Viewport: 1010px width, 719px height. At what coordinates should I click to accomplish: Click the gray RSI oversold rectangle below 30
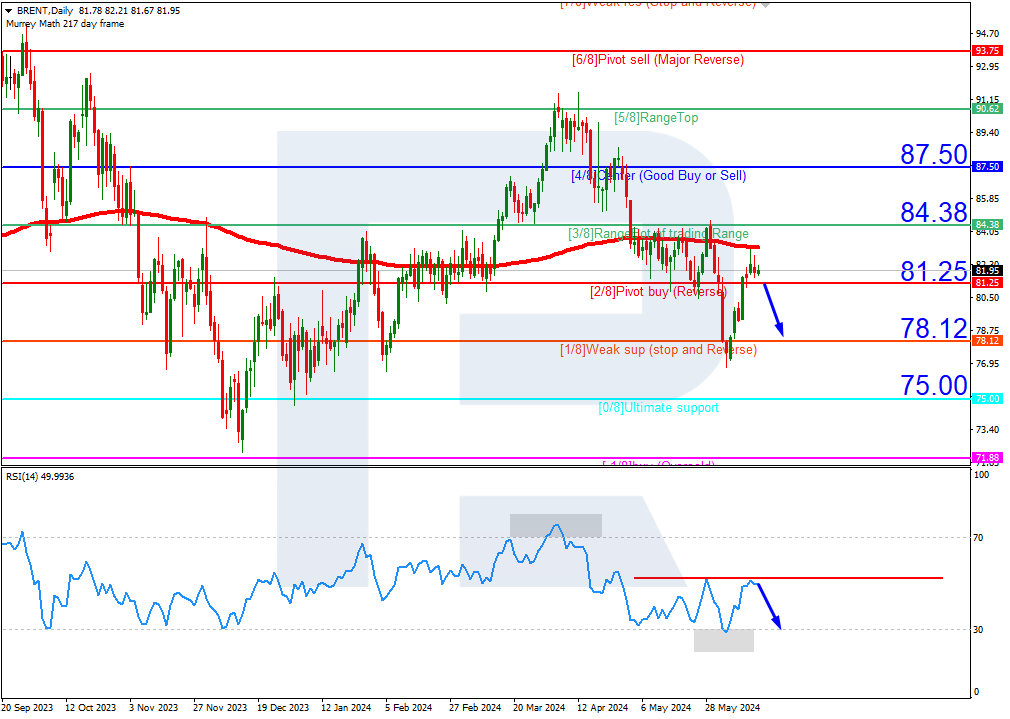pos(724,640)
